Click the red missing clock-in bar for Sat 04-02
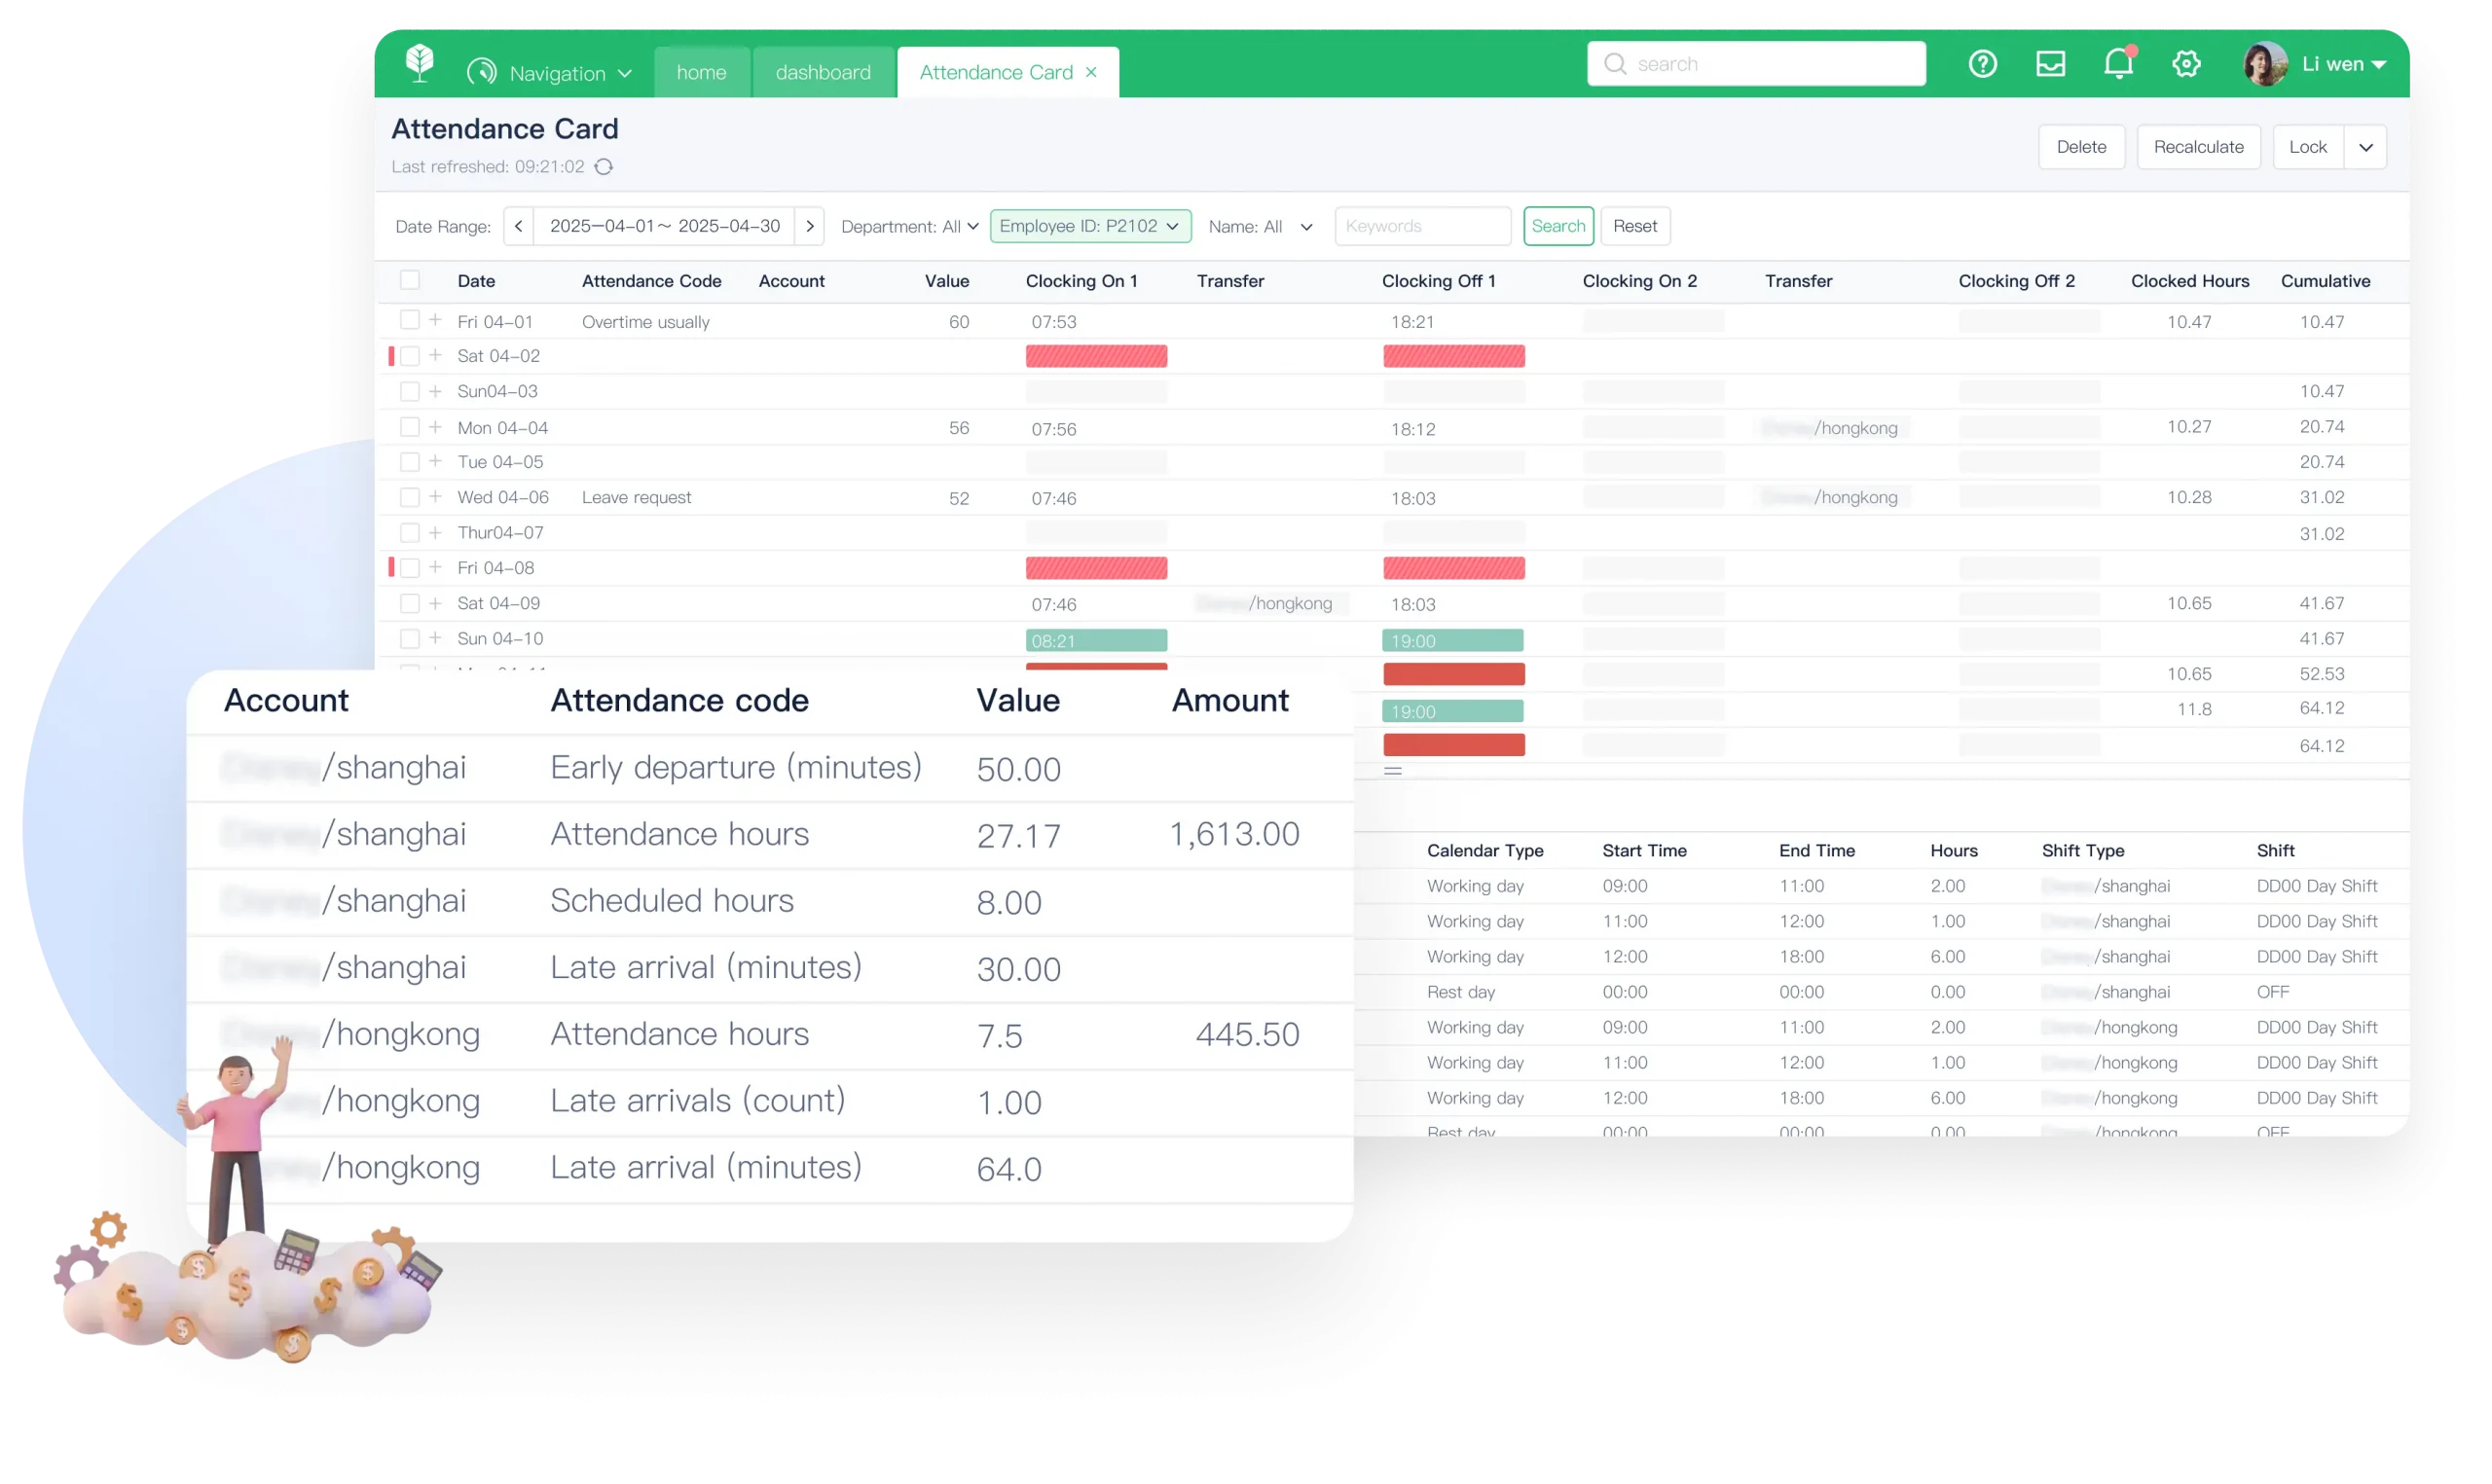This screenshot has width=2492, height=1484. [1096, 355]
